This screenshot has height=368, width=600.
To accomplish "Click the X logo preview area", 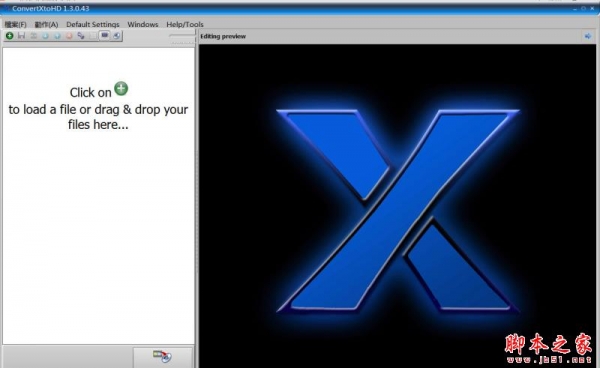I will pyautogui.click(x=397, y=206).
